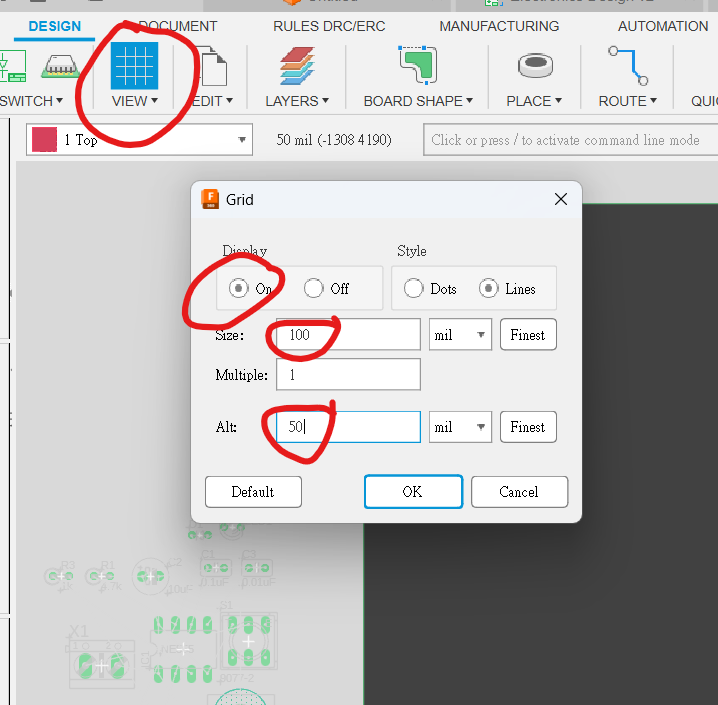Click the Default button in Grid dialog
The width and height of the screenshot is (718, 705).
253,491
